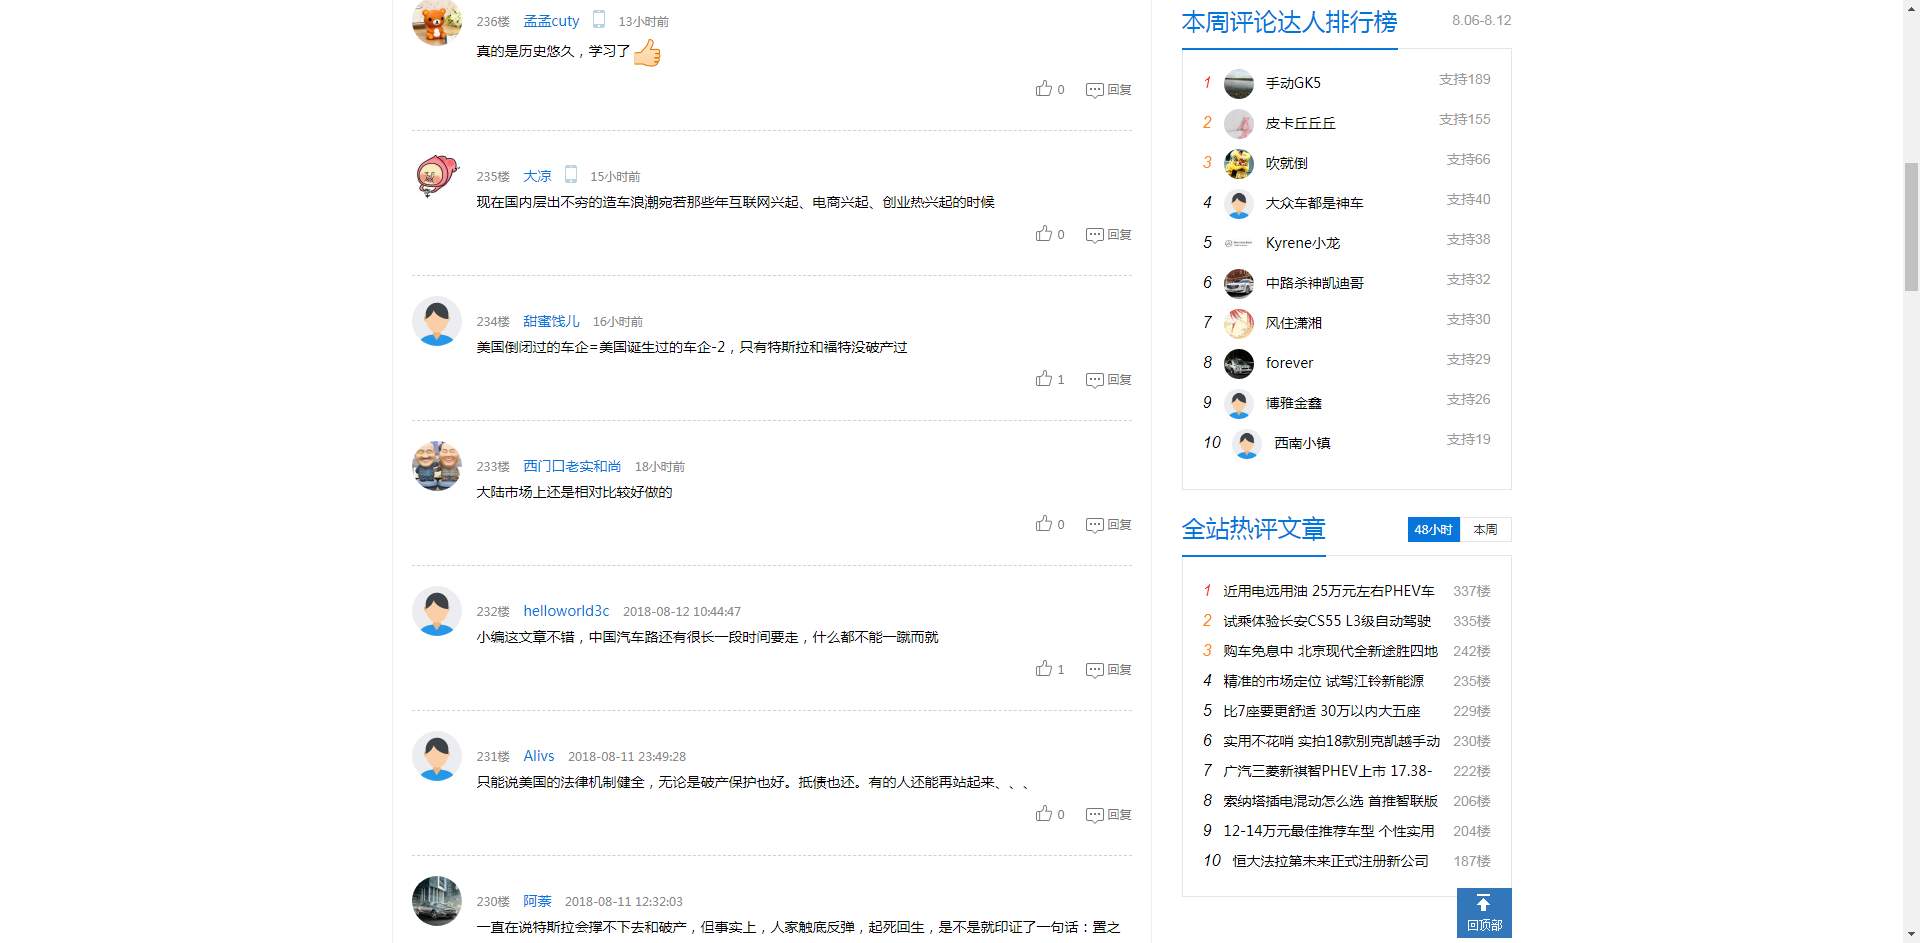The width and height of the screenshot is (1920, 943).
Task: Open user profile of helloworld3c
Action: [566, 611]
